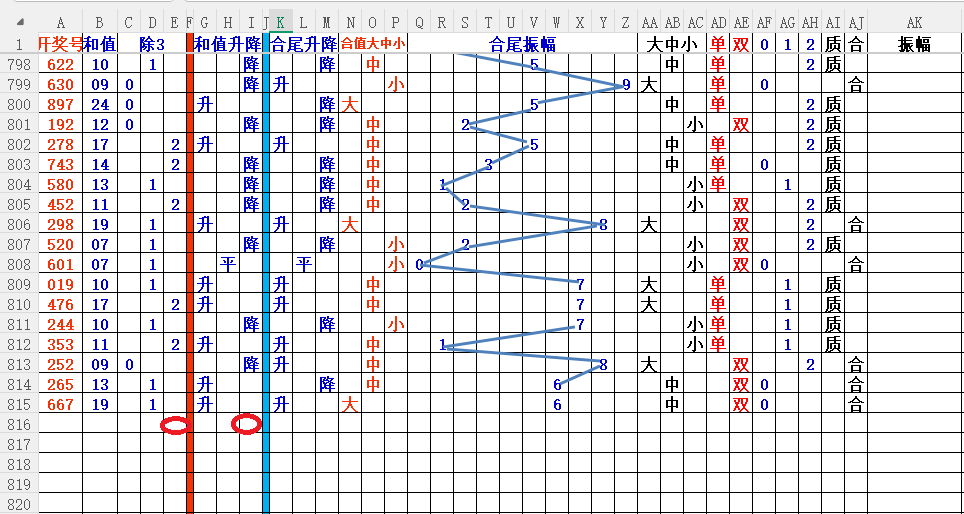Click the 双 header in row 1
Screen dimensions: 964x514
pos(741,44)
